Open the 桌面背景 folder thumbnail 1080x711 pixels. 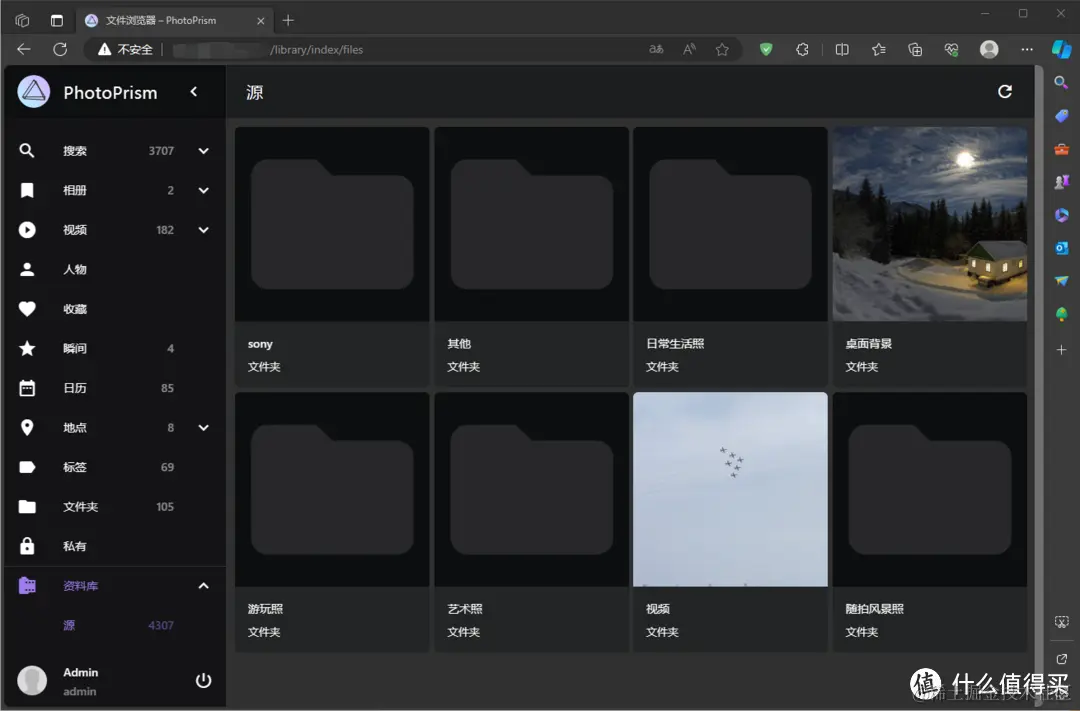pyautogui.click(x=929, y=223)
